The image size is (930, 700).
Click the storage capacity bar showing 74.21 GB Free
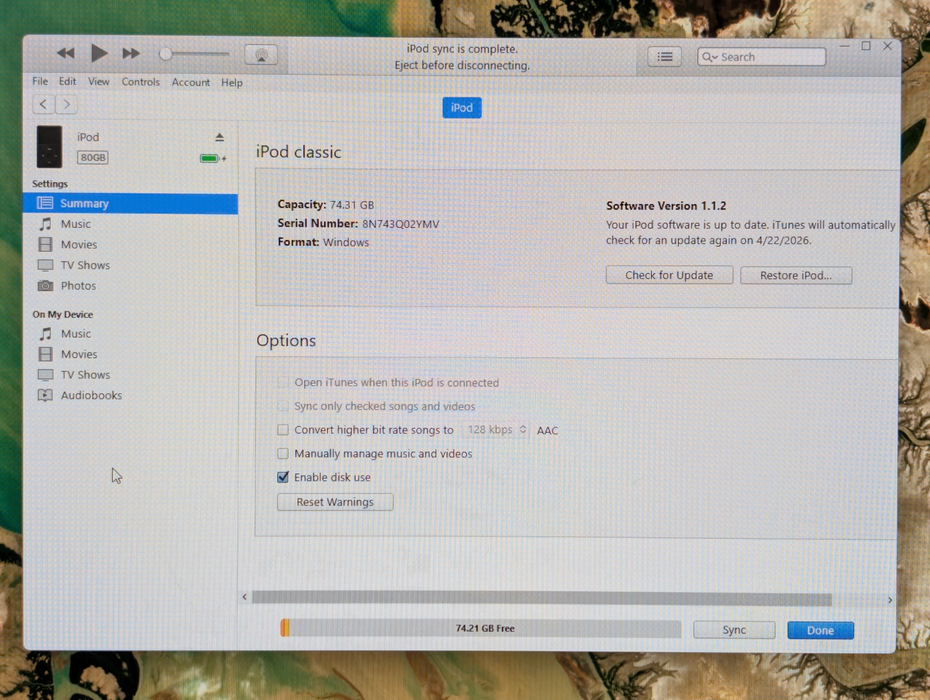[480, 628]
